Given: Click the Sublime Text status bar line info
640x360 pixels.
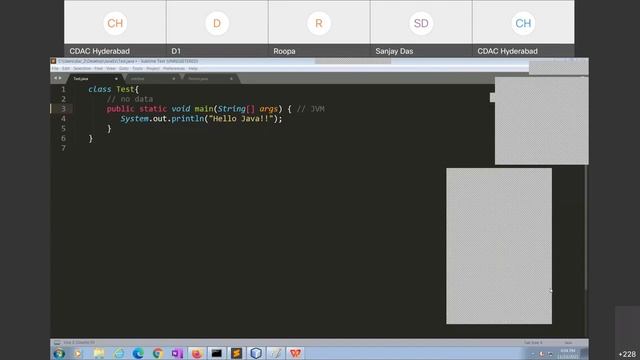Looking at the screenshot, I should click(x=79, y=342).
